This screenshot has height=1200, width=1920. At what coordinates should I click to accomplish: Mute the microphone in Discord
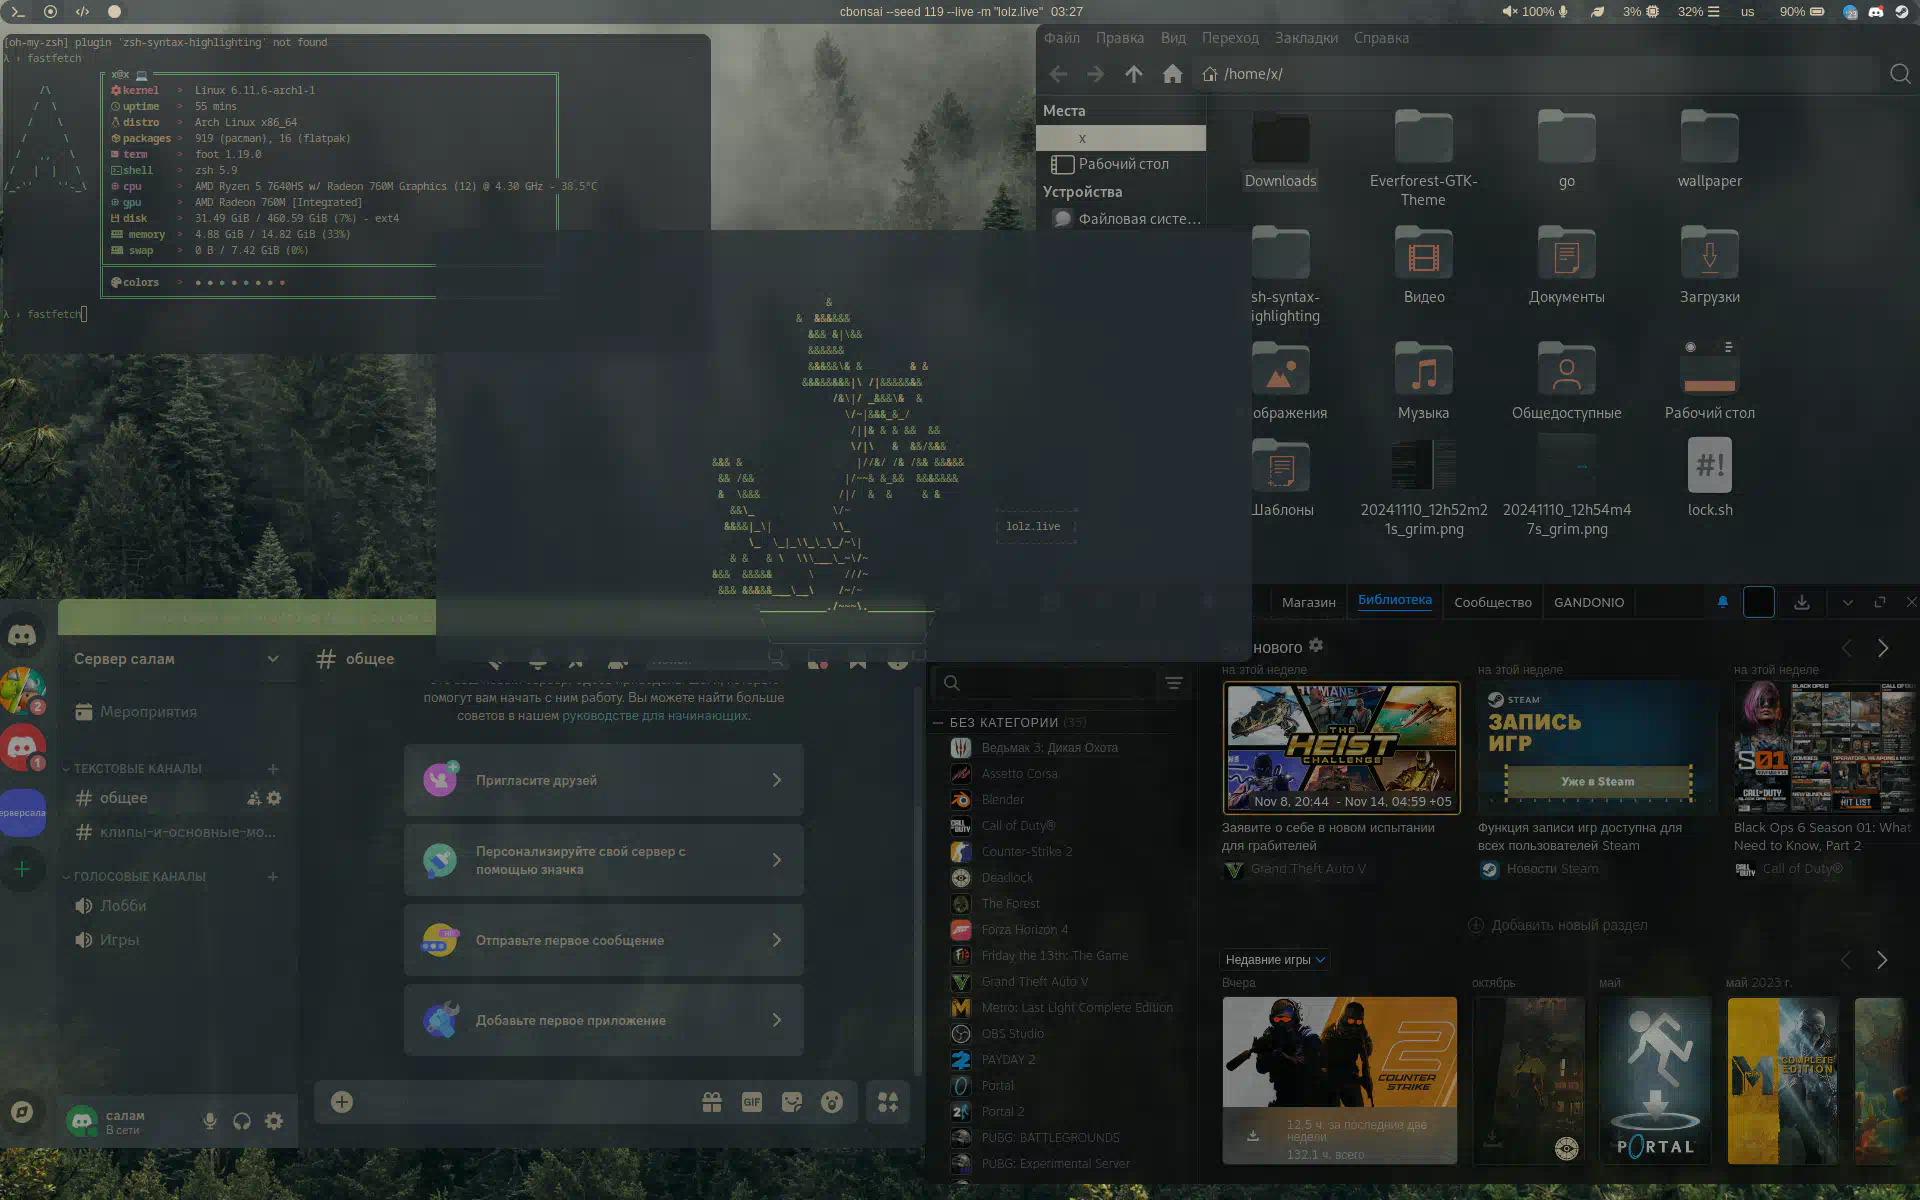210,1121
